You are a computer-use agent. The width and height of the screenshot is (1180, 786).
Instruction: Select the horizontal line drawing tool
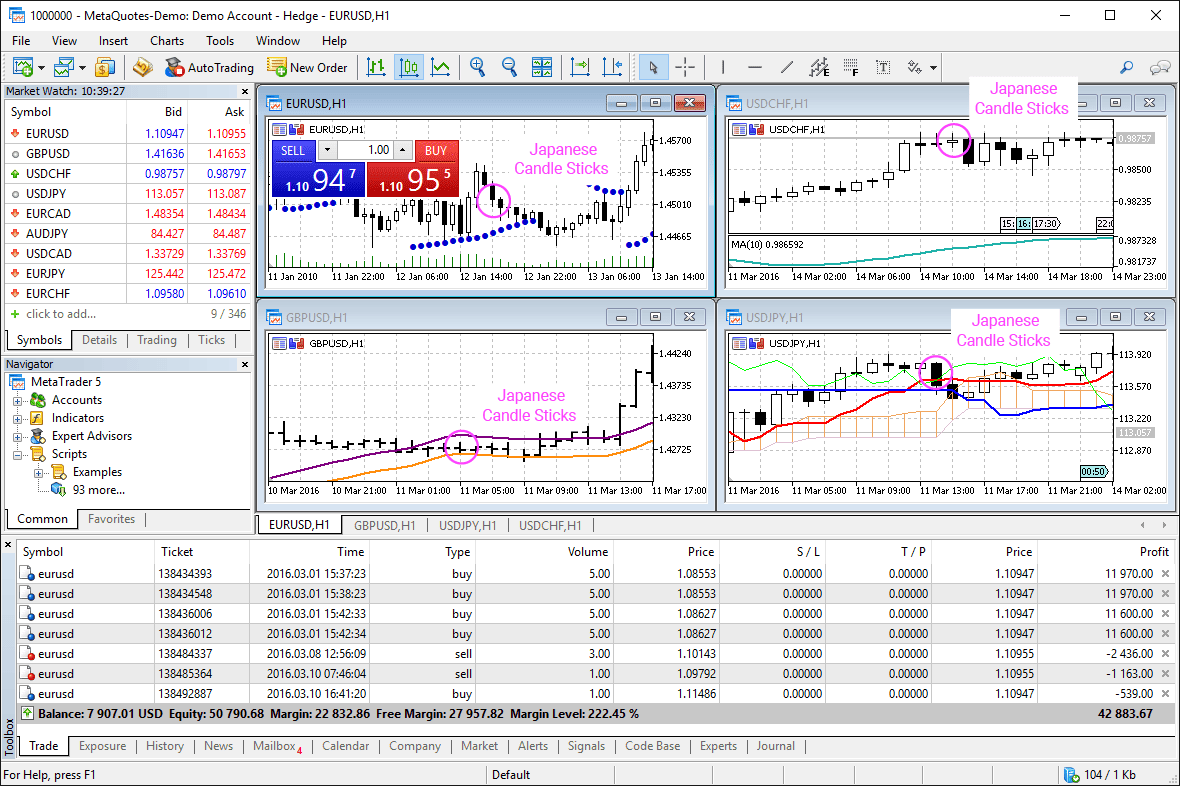pyautogui.click(x=755, y=68)
